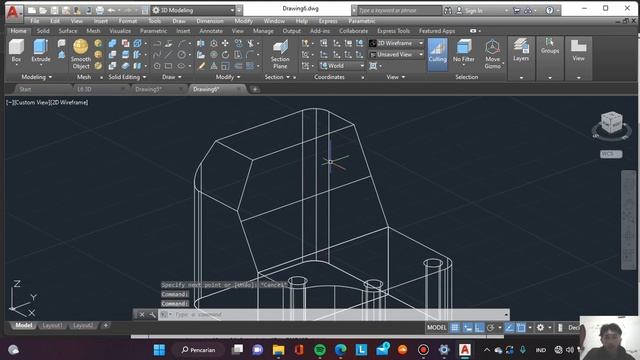Viewport: 640px width, 360px height.
Task: Click the Move Gizmo tool
Action: click(x=492, y=54)
